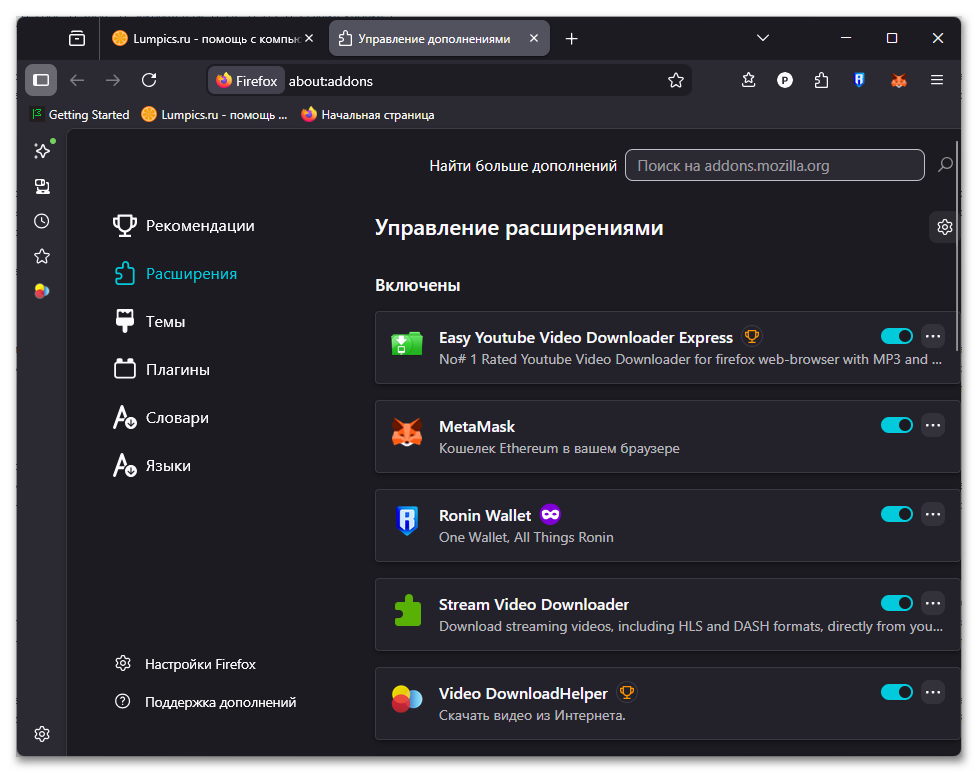The image size is (978, 773).
Task: Go back with the back arrow
Action: (x=77, y=80)
